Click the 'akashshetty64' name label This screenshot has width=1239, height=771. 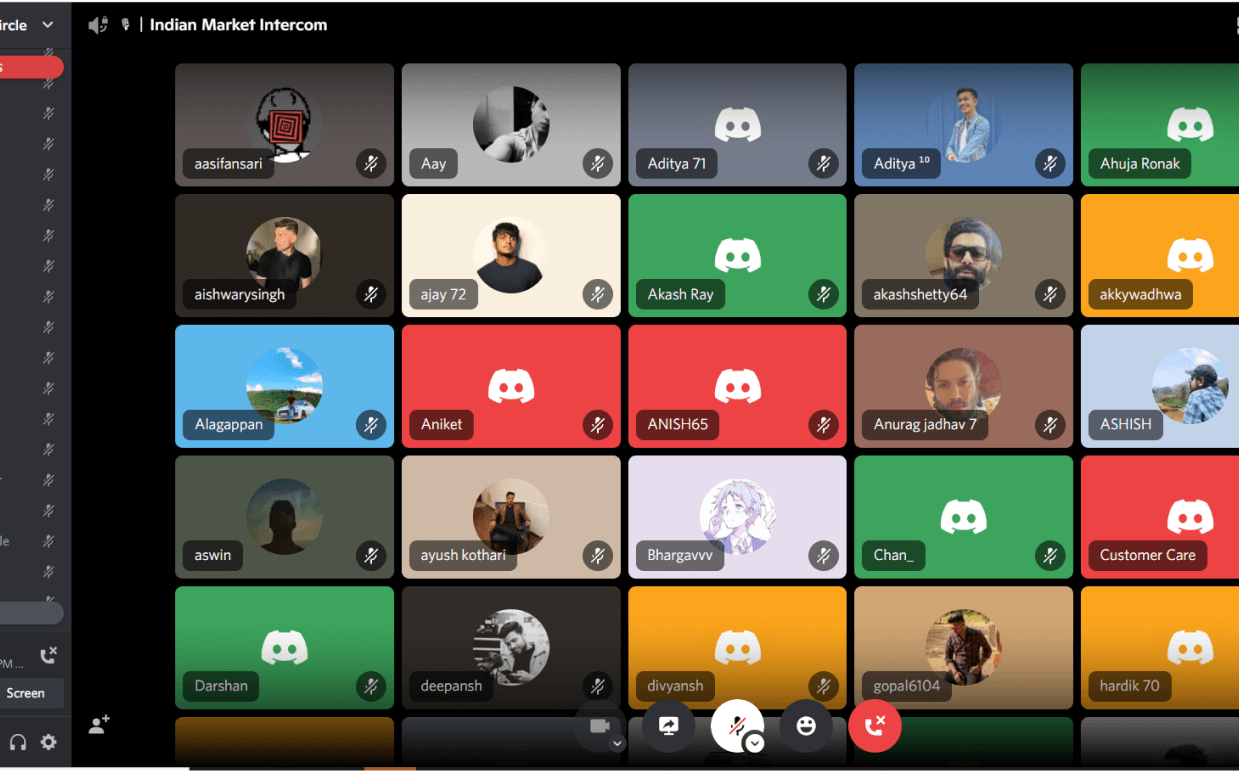click(920, 294)
